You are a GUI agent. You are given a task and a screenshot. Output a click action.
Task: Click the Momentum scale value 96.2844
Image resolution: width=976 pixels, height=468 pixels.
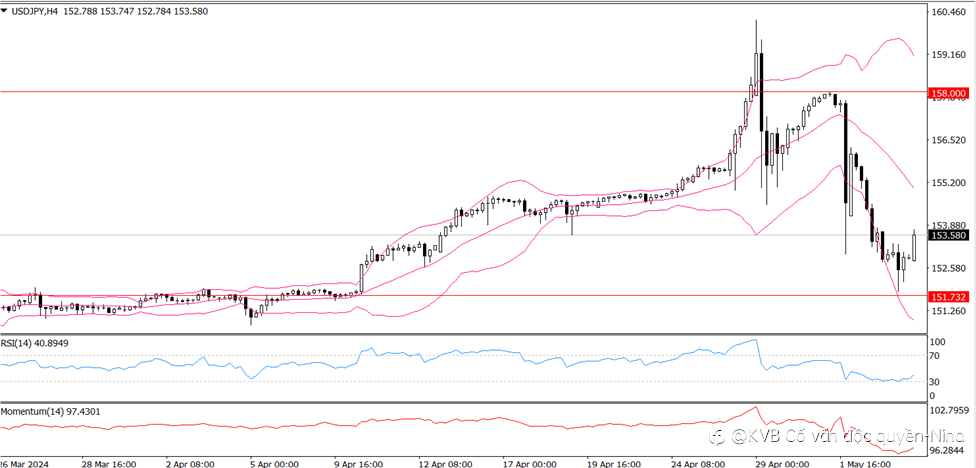pos(948,451)
